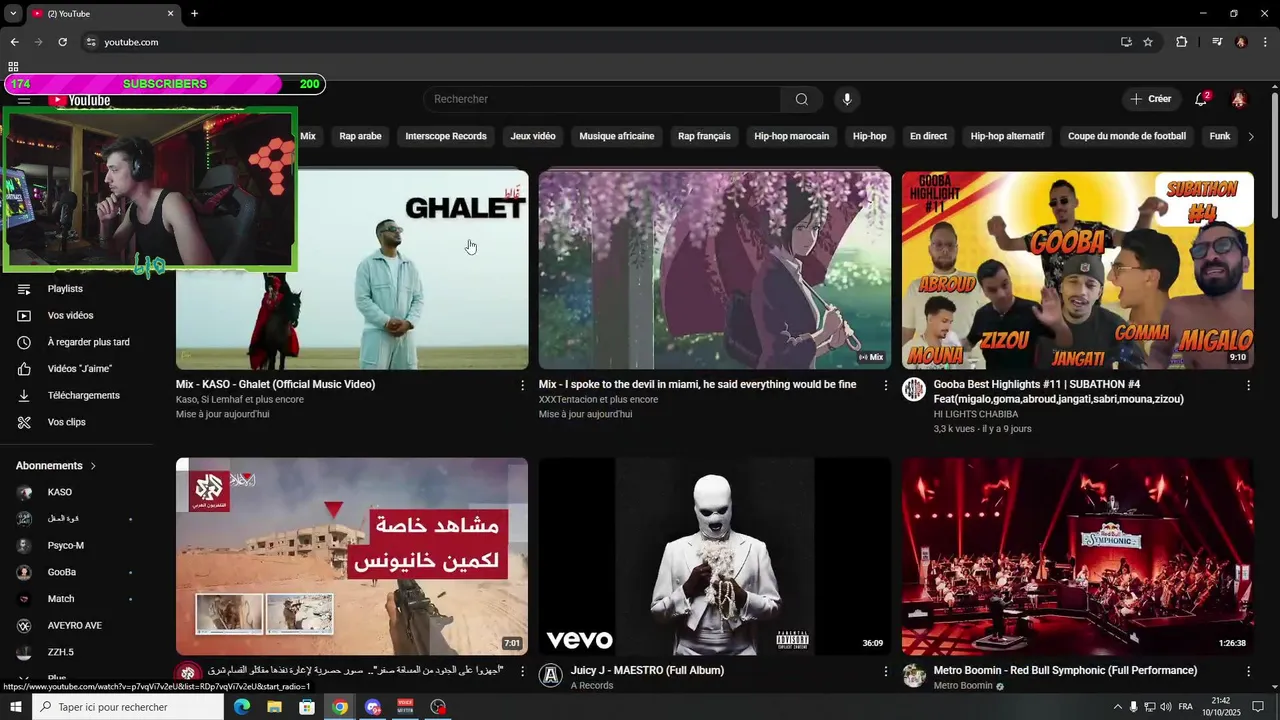Screen dimensions: 1280x720
Task: Open À regarder plus tard
Action: tap(79, 342)
